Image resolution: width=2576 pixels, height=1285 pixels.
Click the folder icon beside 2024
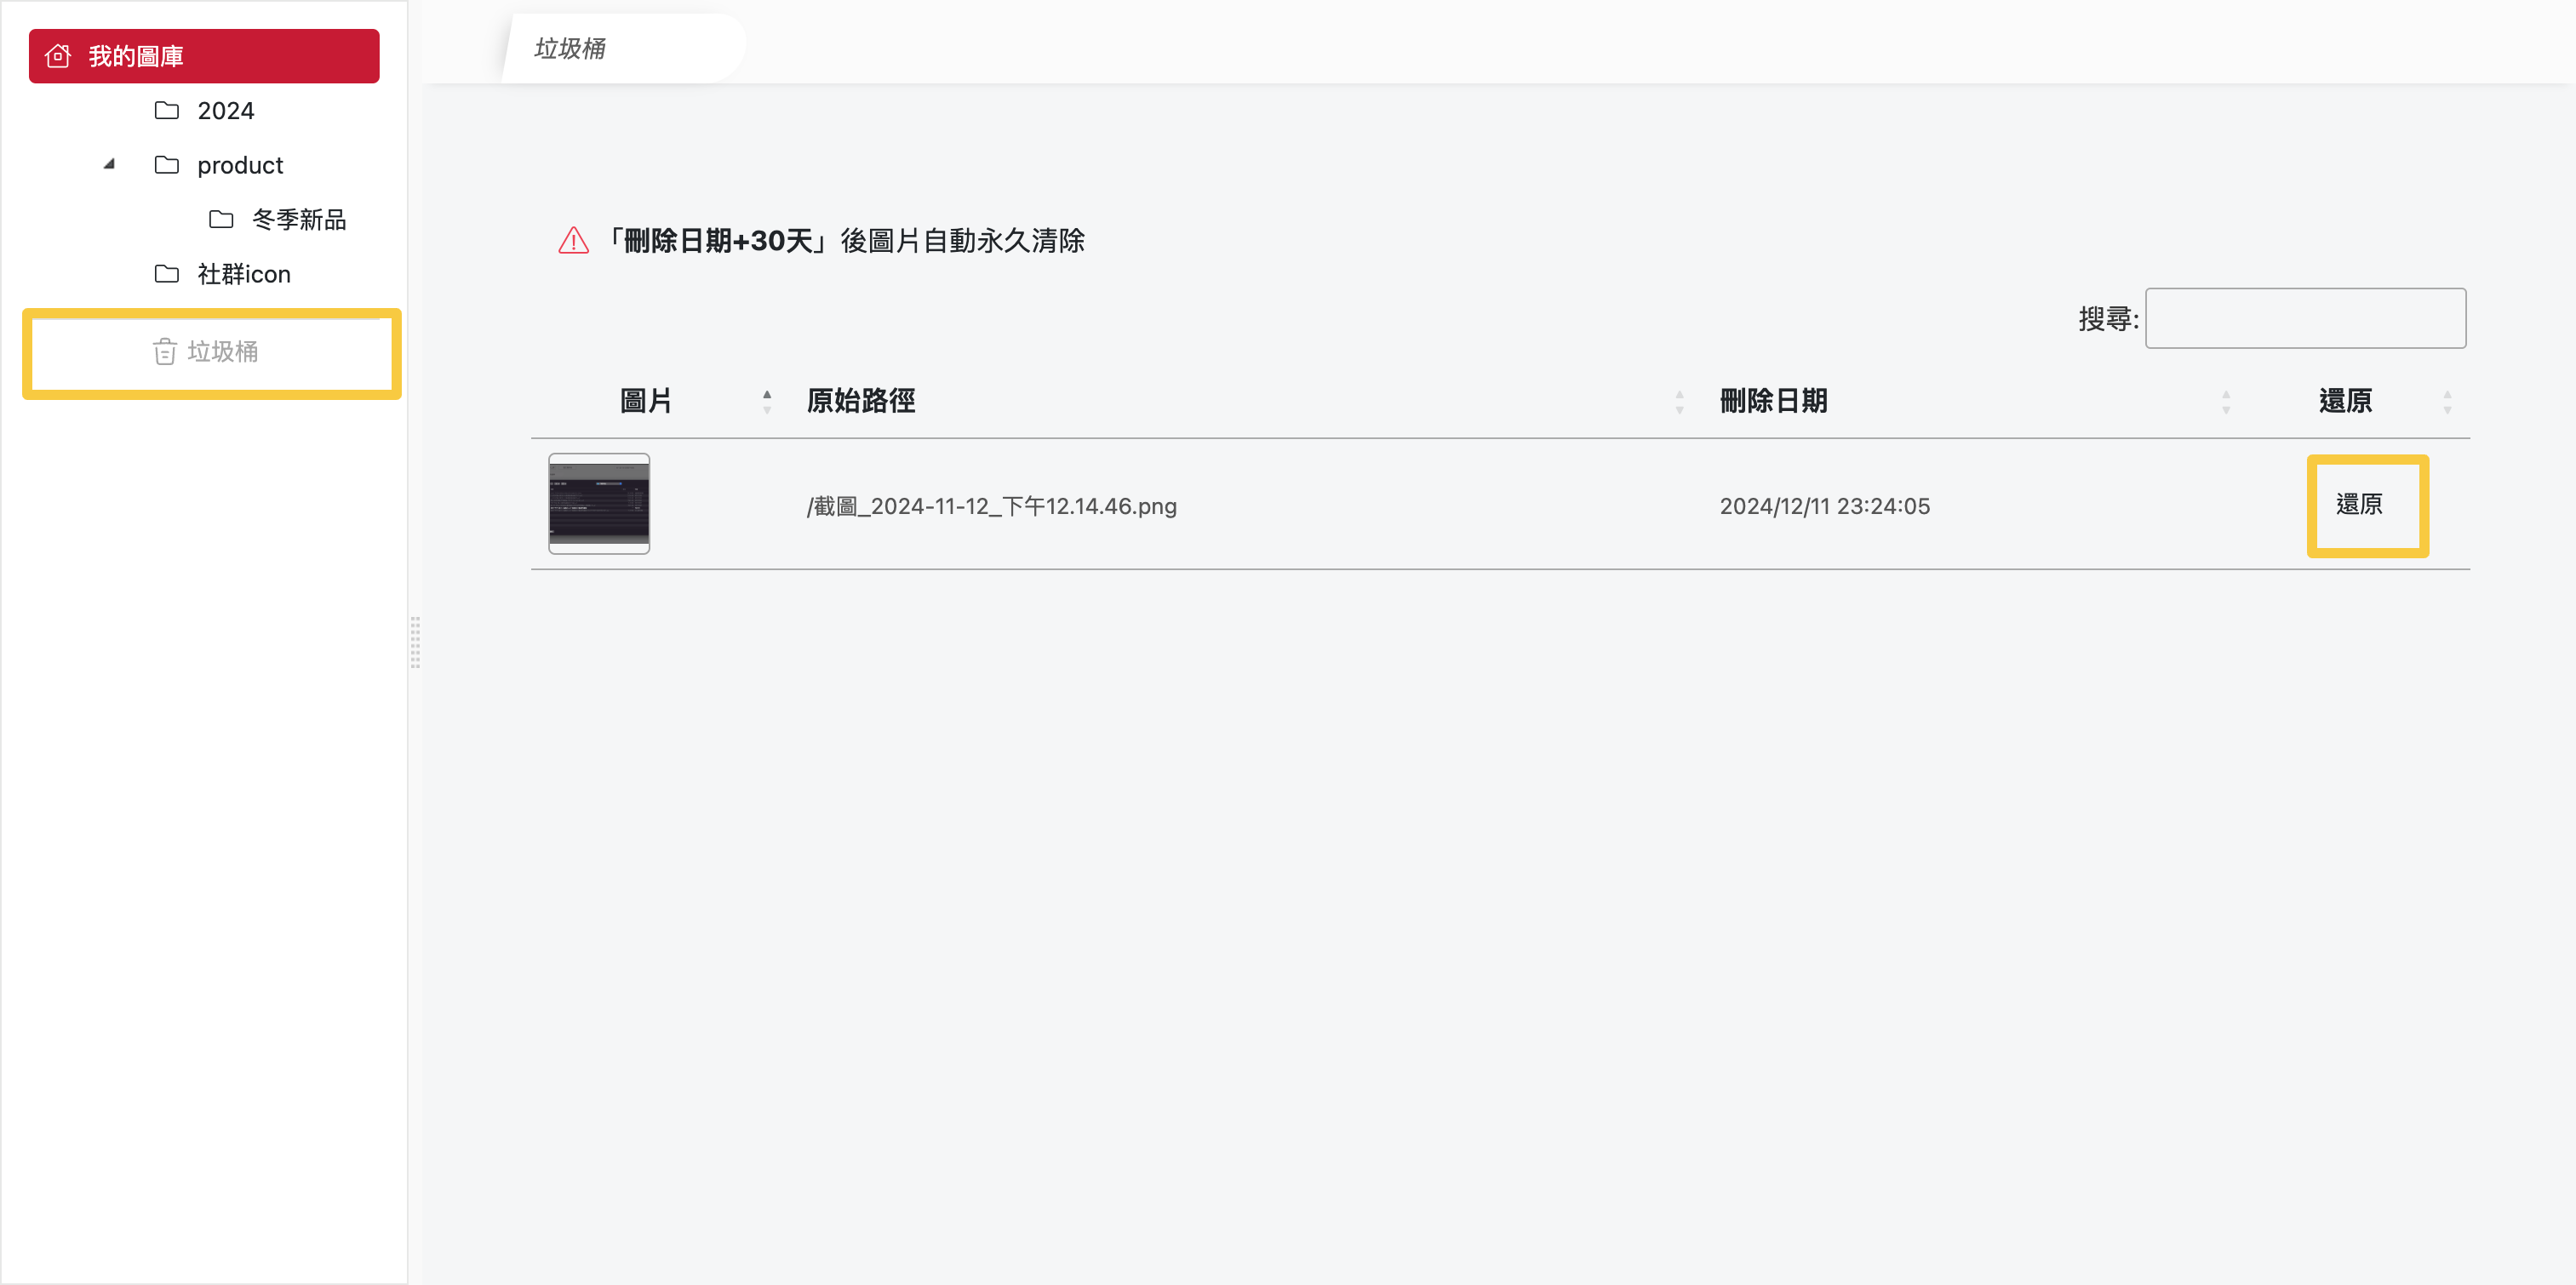coord(167,110)
